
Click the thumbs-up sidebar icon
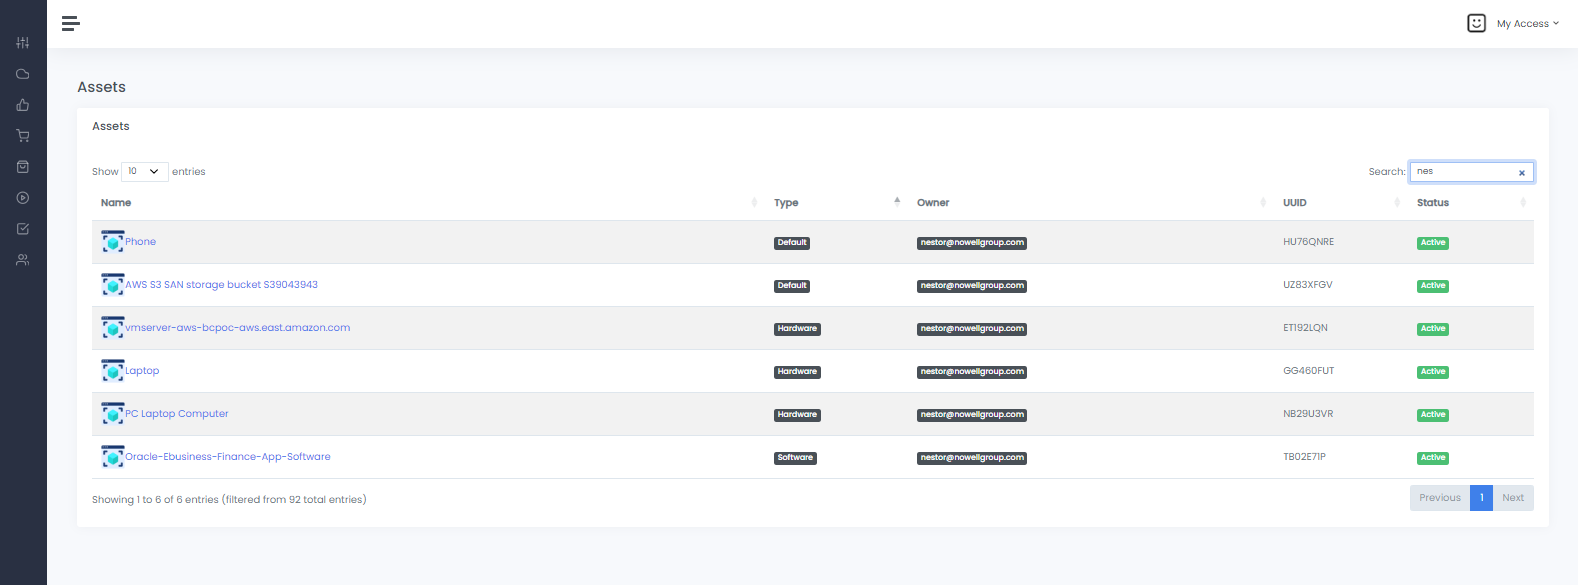tap(23, 105)
